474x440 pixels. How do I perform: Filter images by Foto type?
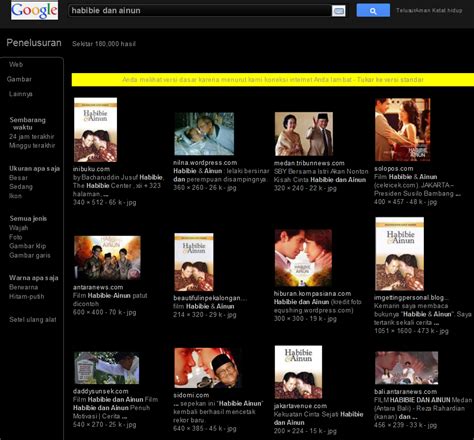click(x=15, y=237)
